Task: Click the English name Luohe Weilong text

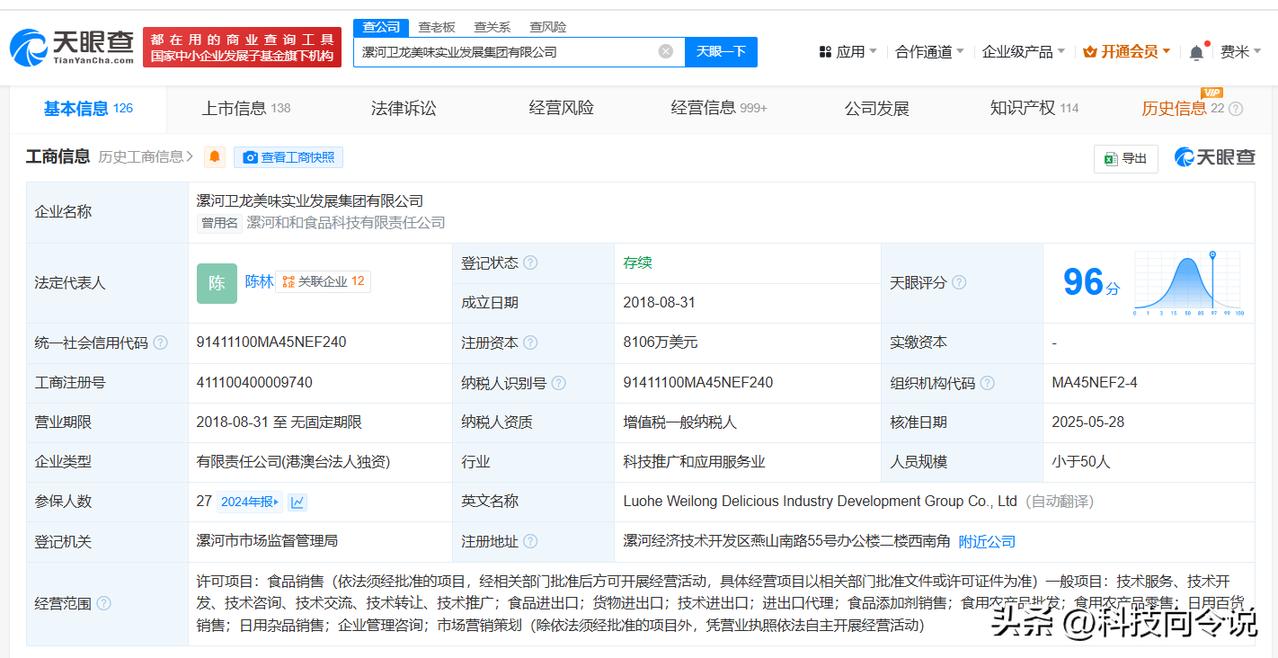Action: pos(819,501)
